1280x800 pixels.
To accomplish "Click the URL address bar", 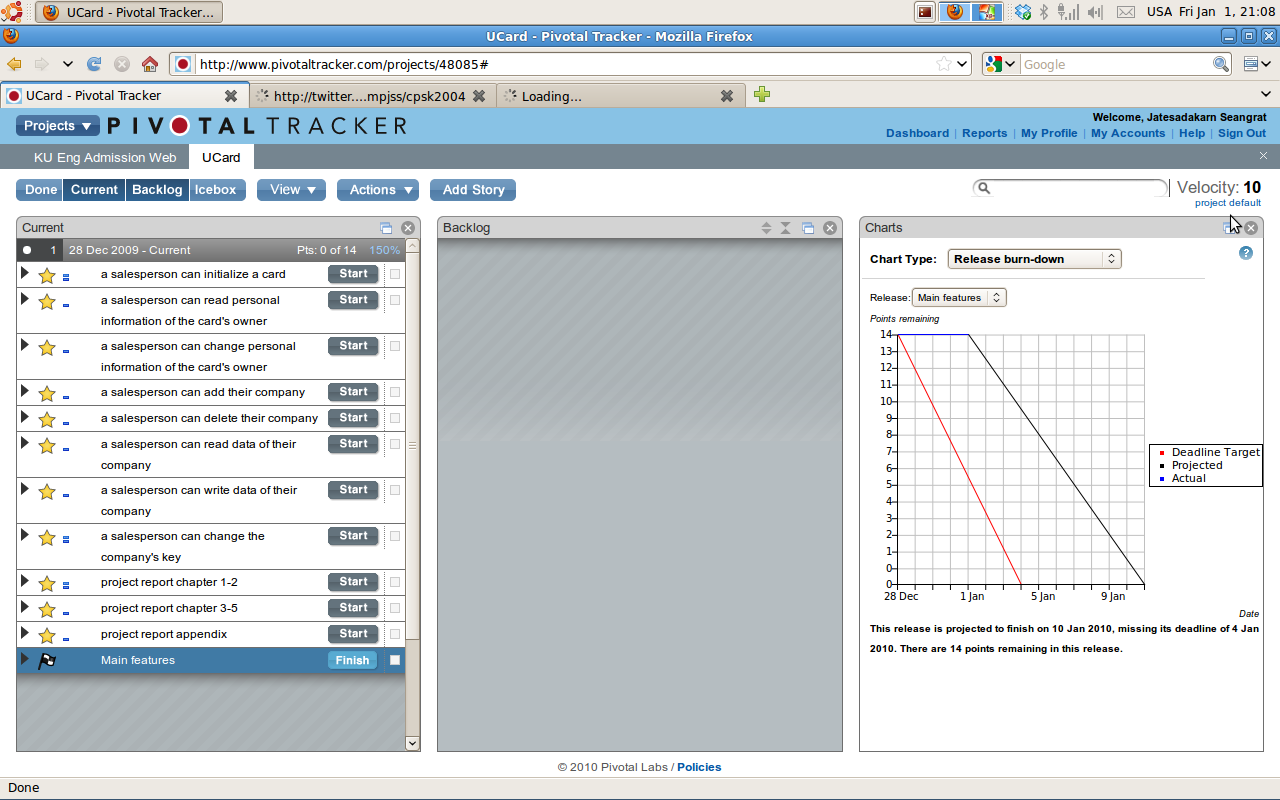I will [x=570, y=64].
